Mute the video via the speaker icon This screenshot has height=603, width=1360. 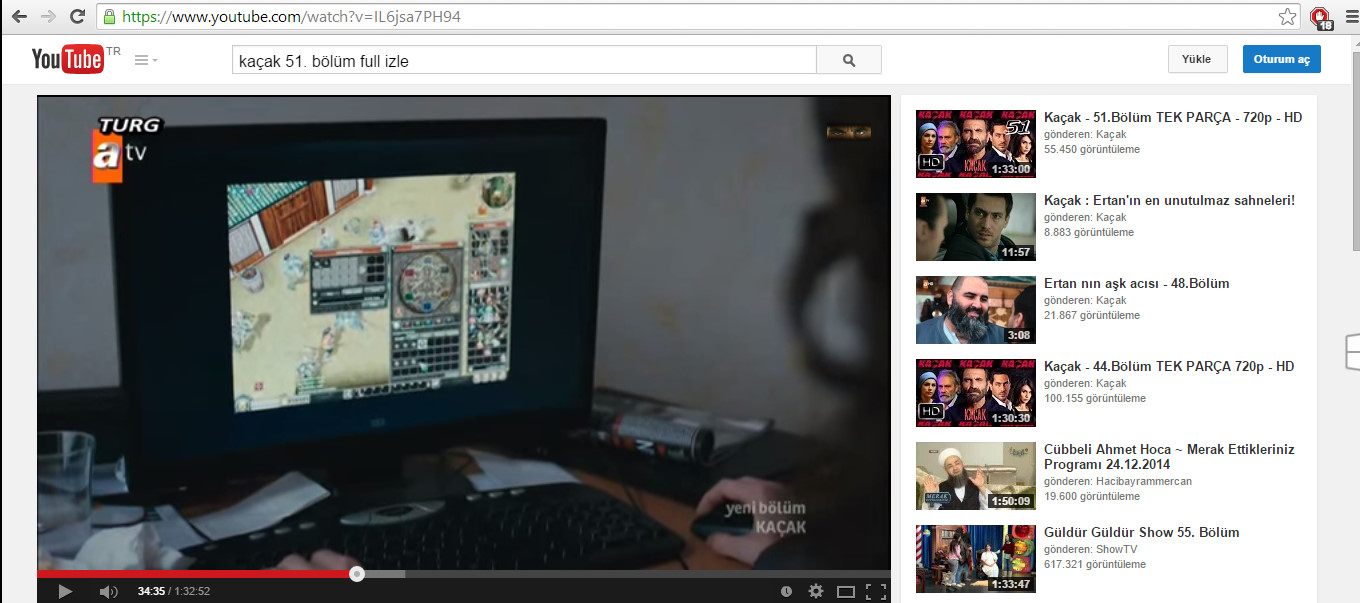108,591
